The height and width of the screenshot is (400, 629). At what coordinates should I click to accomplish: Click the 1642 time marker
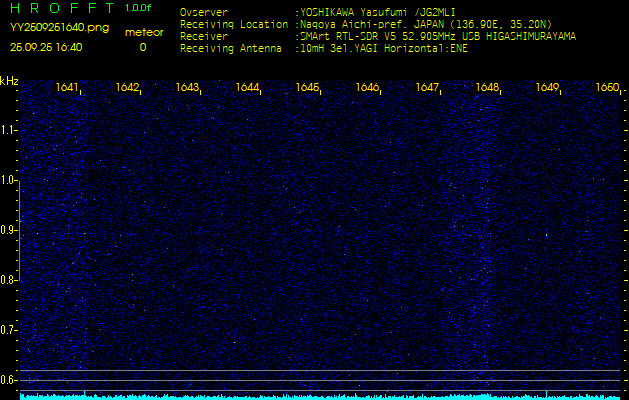coord(127,87)
